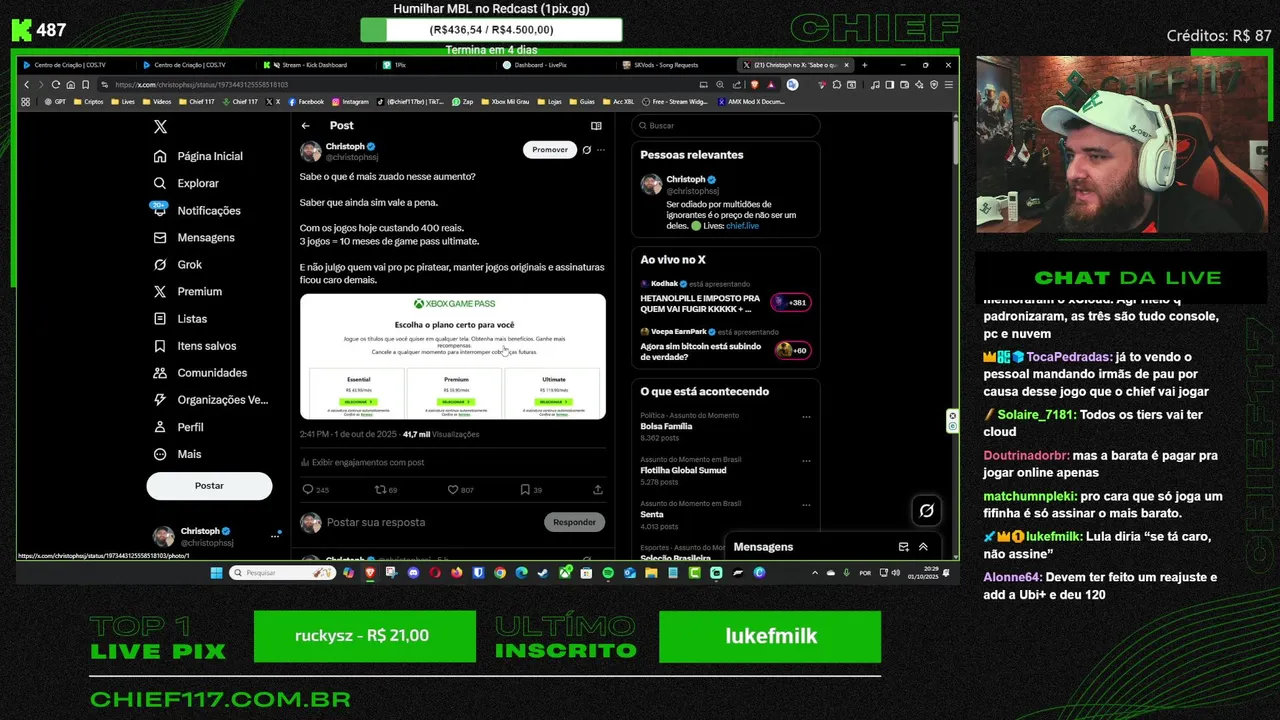Open Listas in the X sidebar
Screen dimensions: 1280x720
pyautogui.click(x=180, y=318)
